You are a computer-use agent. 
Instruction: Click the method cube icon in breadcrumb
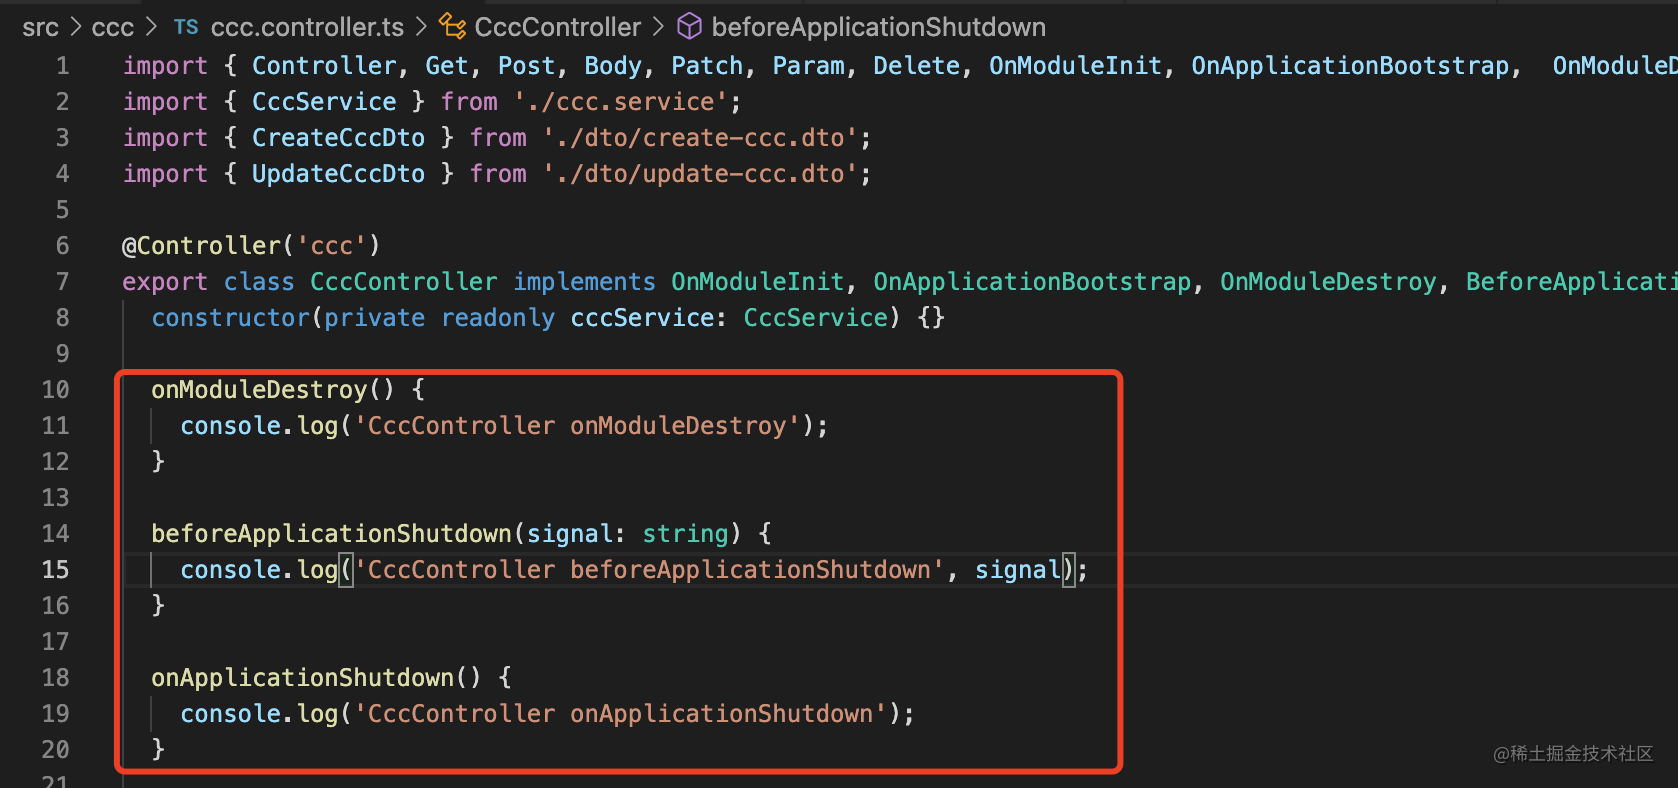point(690,27)
